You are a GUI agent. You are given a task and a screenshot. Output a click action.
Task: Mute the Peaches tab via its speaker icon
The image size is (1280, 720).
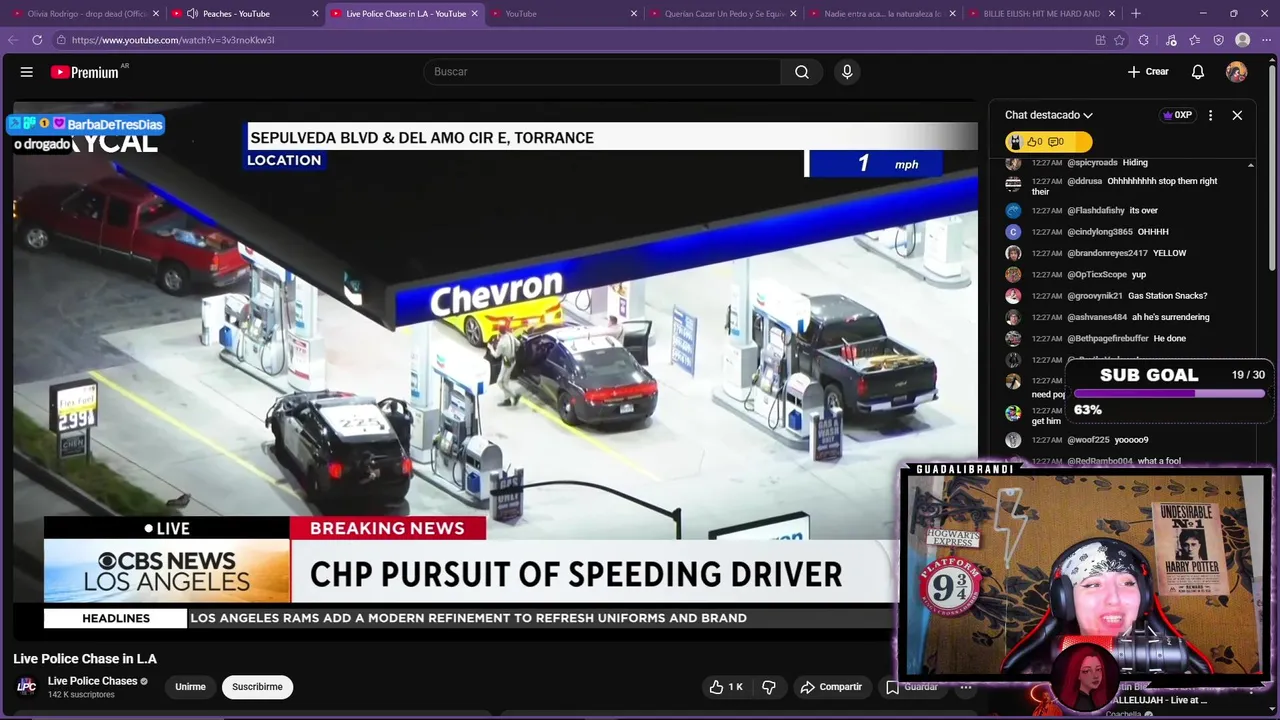(x=192, y=14)
